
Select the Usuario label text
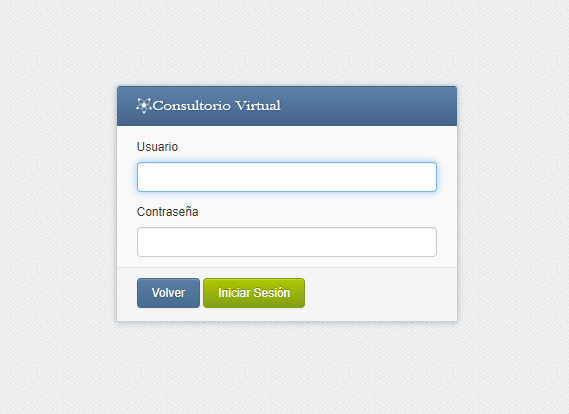157,147
